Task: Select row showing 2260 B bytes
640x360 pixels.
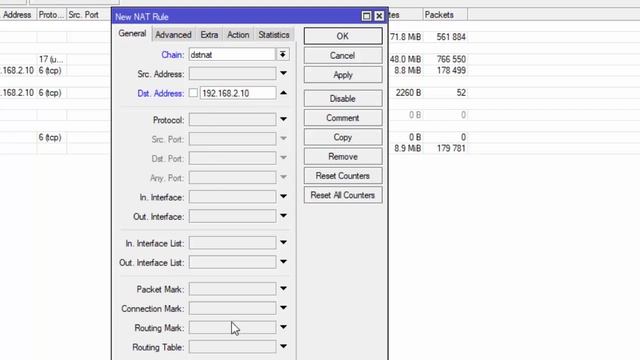Action: 408,93
